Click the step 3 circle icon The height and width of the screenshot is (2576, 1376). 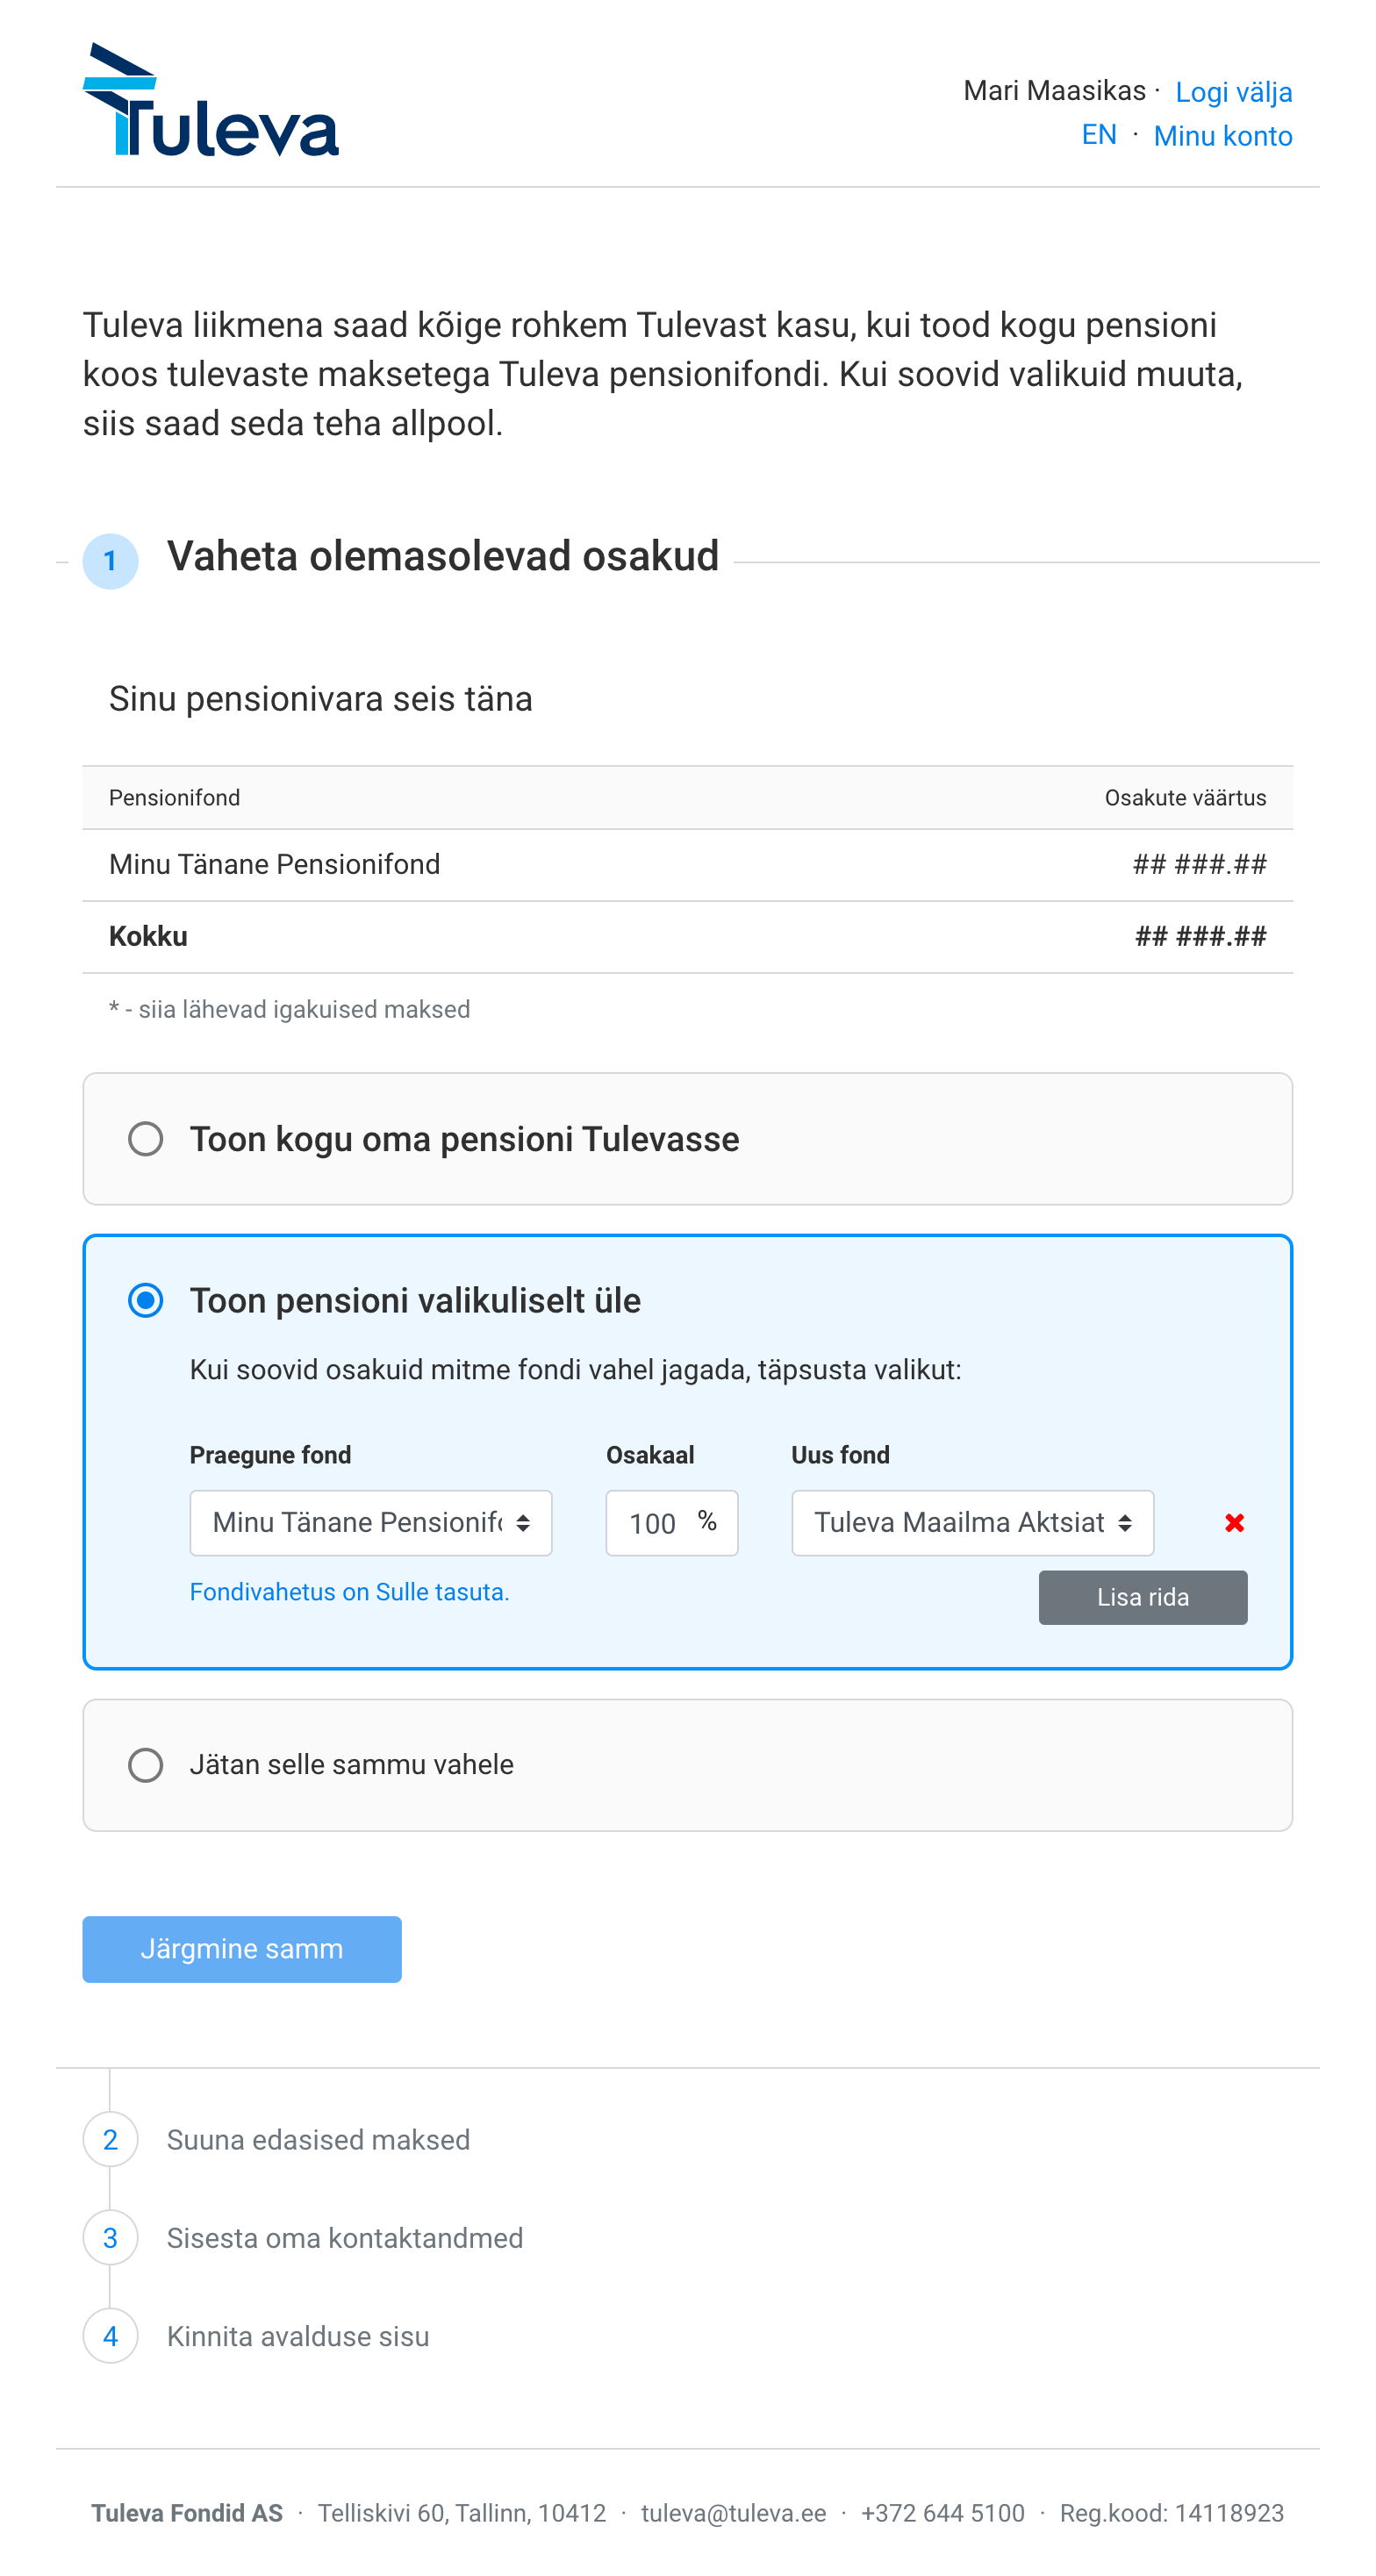tap(110, 2237)
